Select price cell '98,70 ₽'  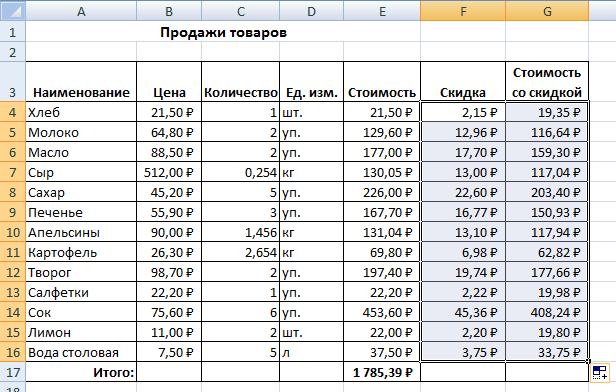tap(169, 272)
